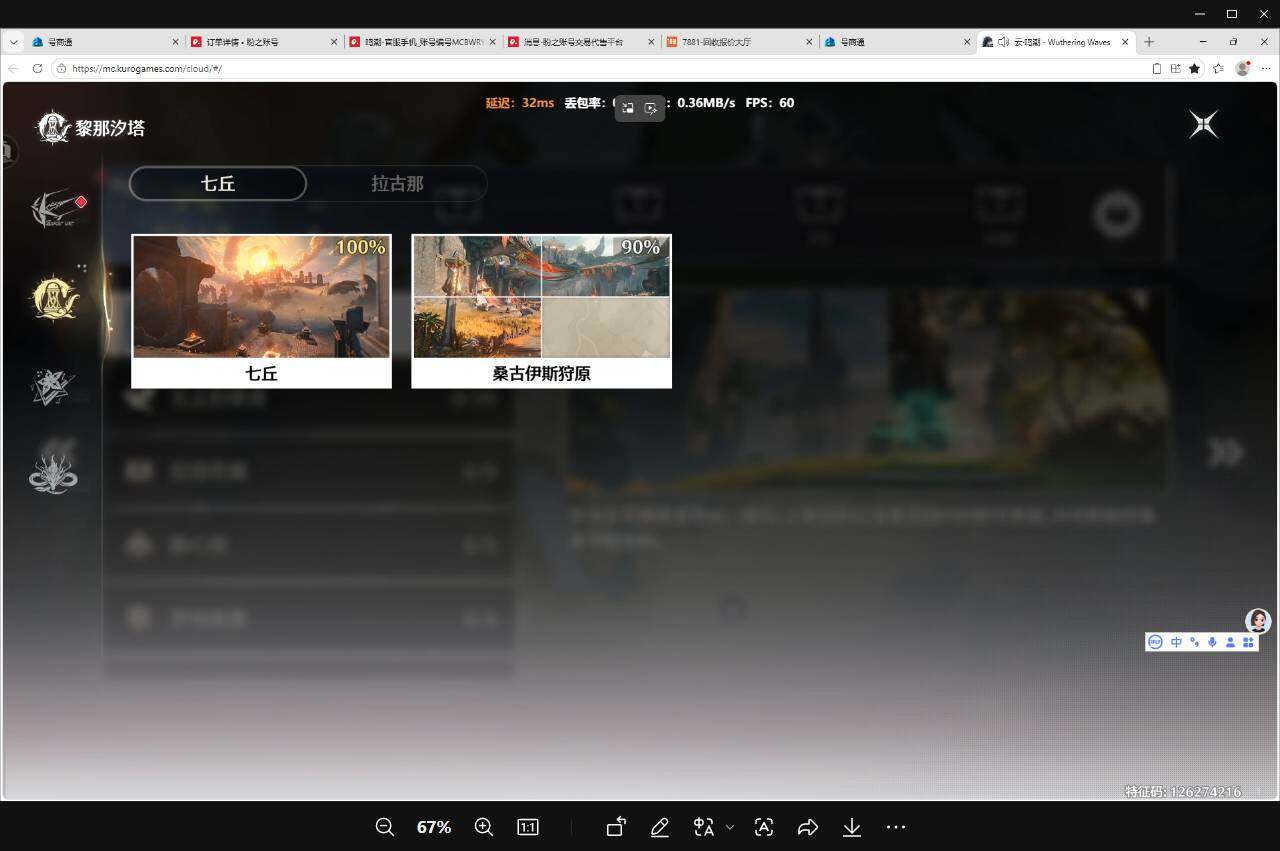The height and width of the screenshot is (851, 1280).
Task: Zoom in in the image viewer toolbar
Action: [484, 827]
